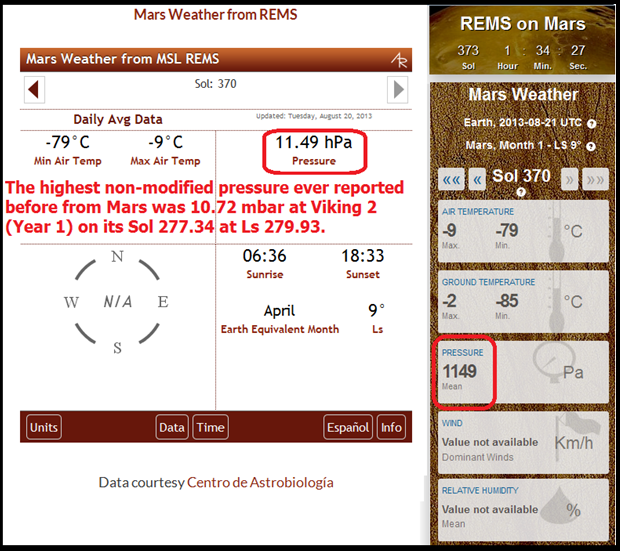Click the WIND card label

coord(452,423)
